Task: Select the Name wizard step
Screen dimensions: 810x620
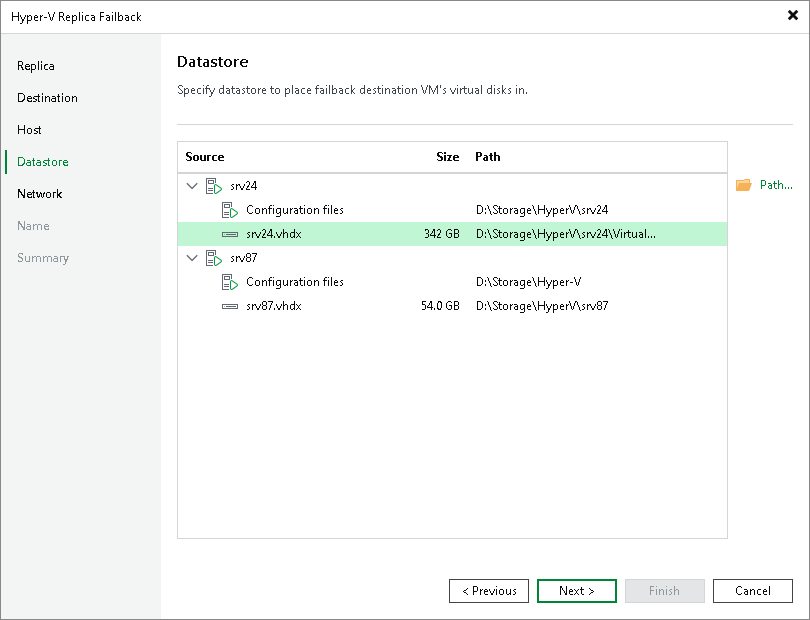Action: 33,226
